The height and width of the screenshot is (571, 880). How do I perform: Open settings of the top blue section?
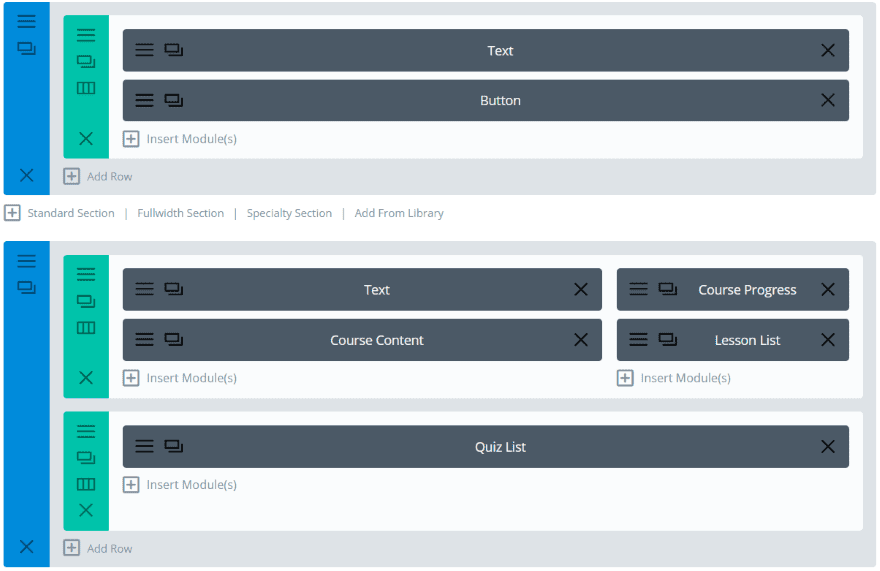point(26,21)
